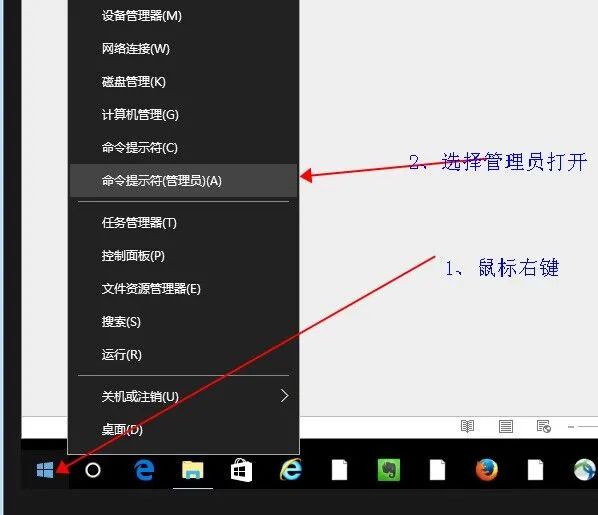The image size is (598, 515).
Task: Click blank document icon between Evernote and Firefox
Action: (x=437, y=470)
